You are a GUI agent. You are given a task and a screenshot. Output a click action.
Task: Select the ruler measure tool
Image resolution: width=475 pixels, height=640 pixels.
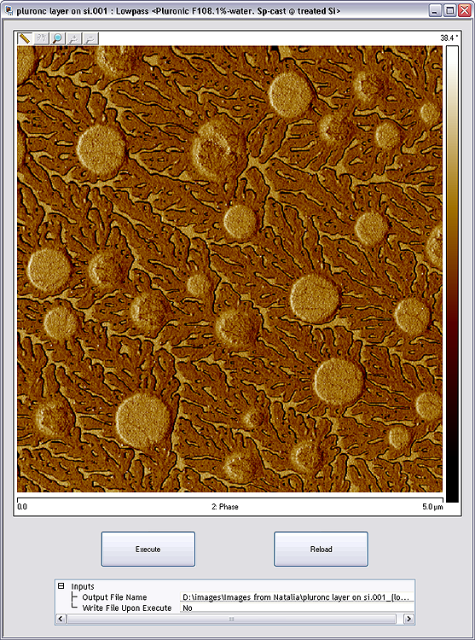[x=24, y=38]
